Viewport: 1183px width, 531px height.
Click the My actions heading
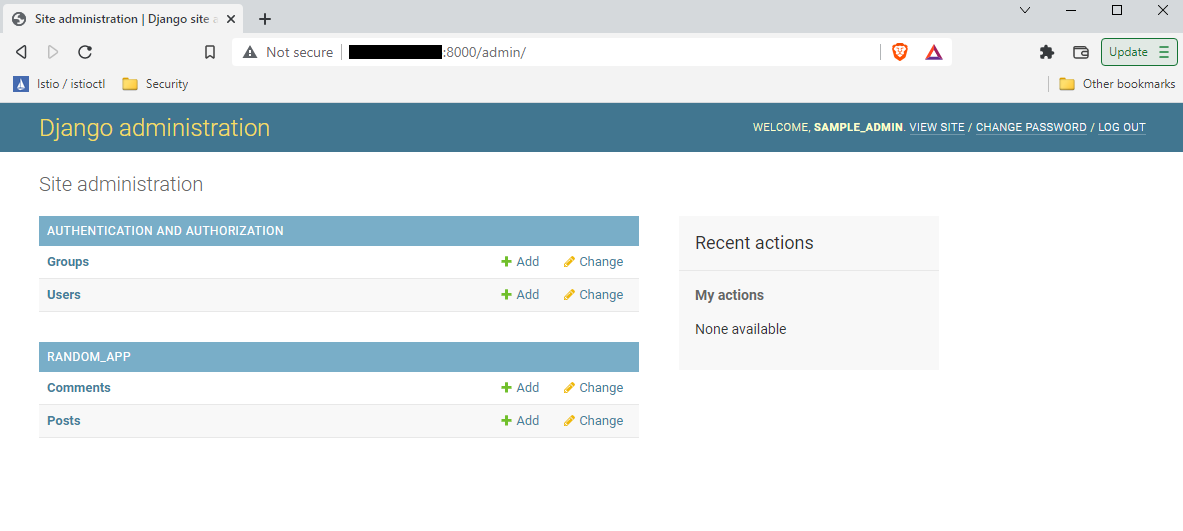(730, 296)
